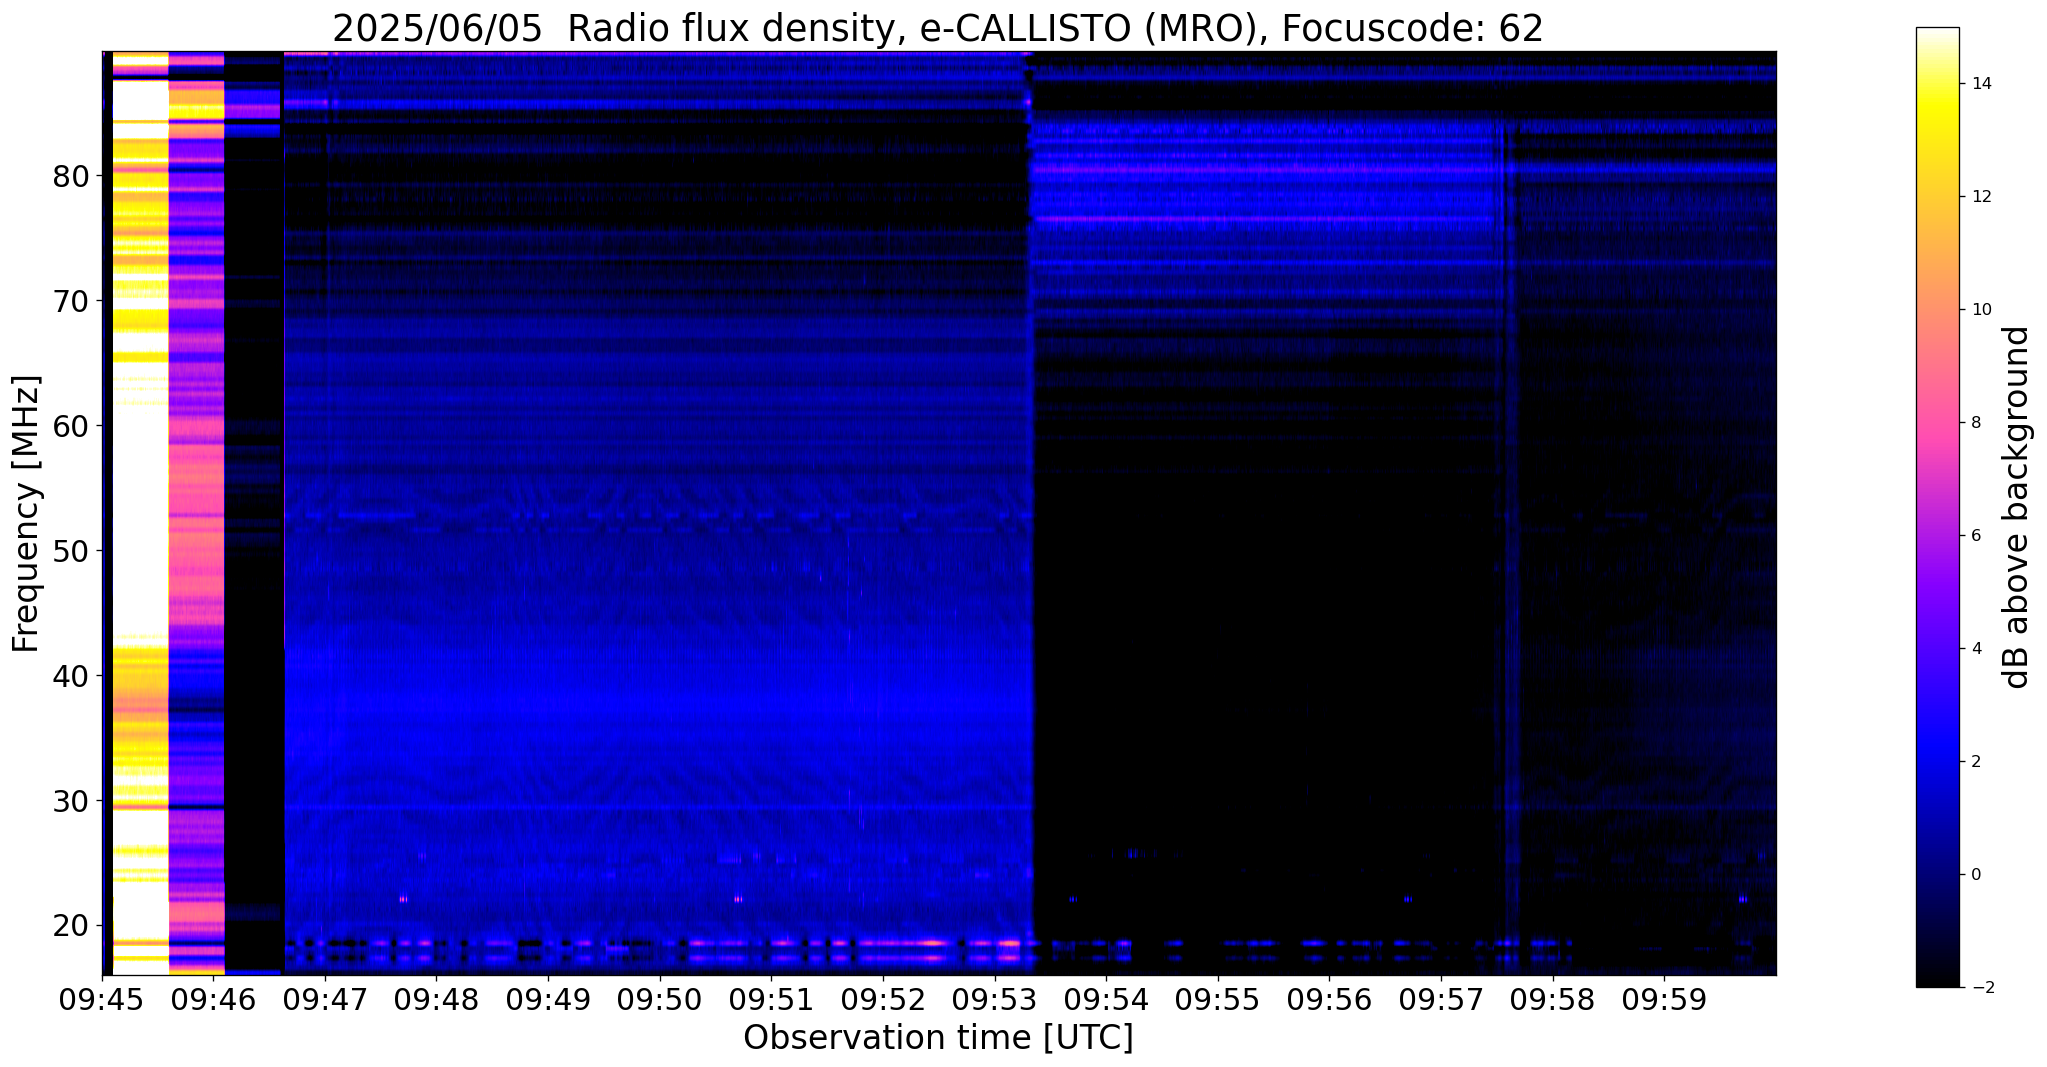Click the colorbar tick value 12
Screen dimensions: 2047x1067
[x=1981, y=197]
